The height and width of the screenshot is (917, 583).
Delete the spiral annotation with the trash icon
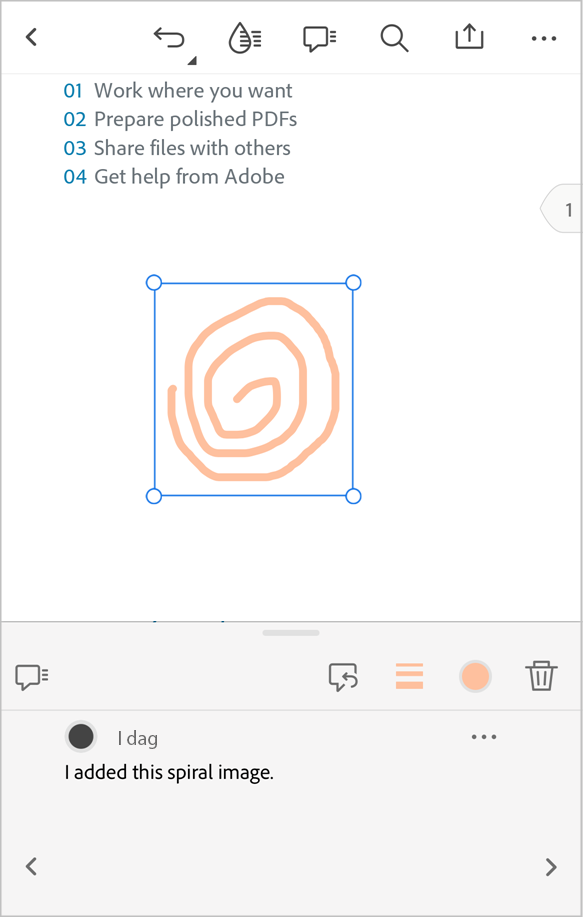point(542,676)
